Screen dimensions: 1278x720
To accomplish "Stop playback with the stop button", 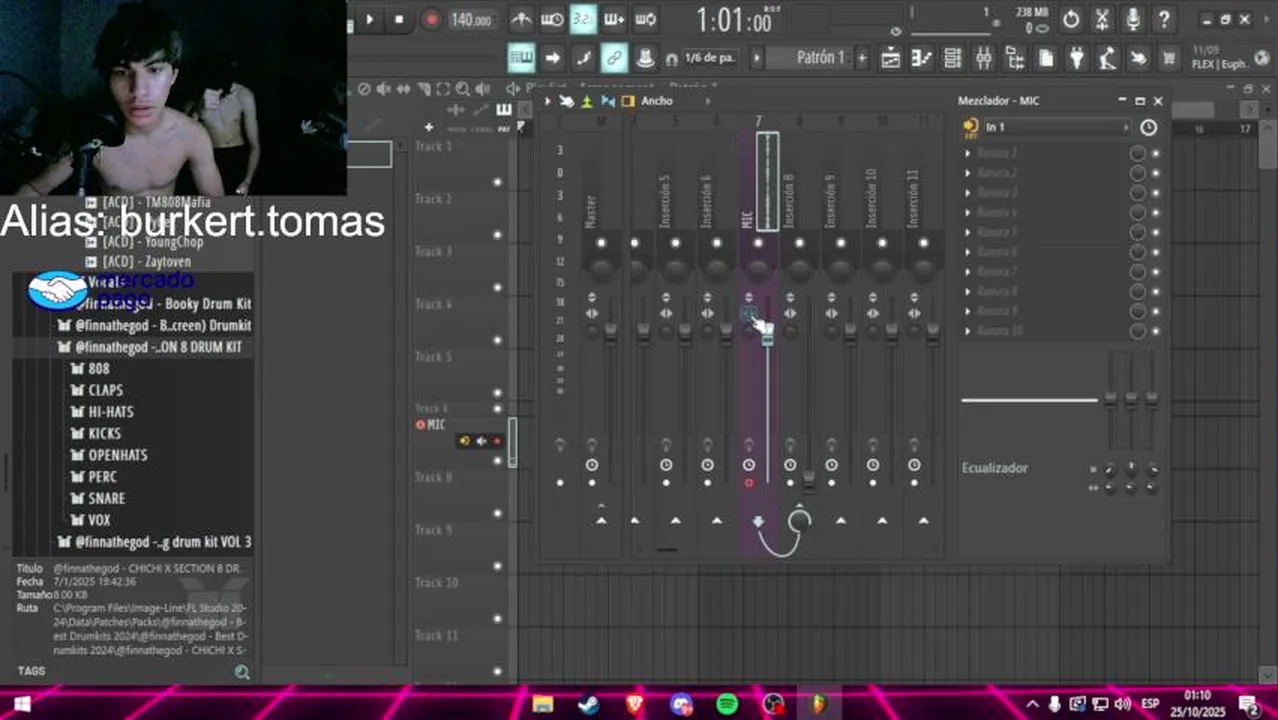I will pos(399,19).
